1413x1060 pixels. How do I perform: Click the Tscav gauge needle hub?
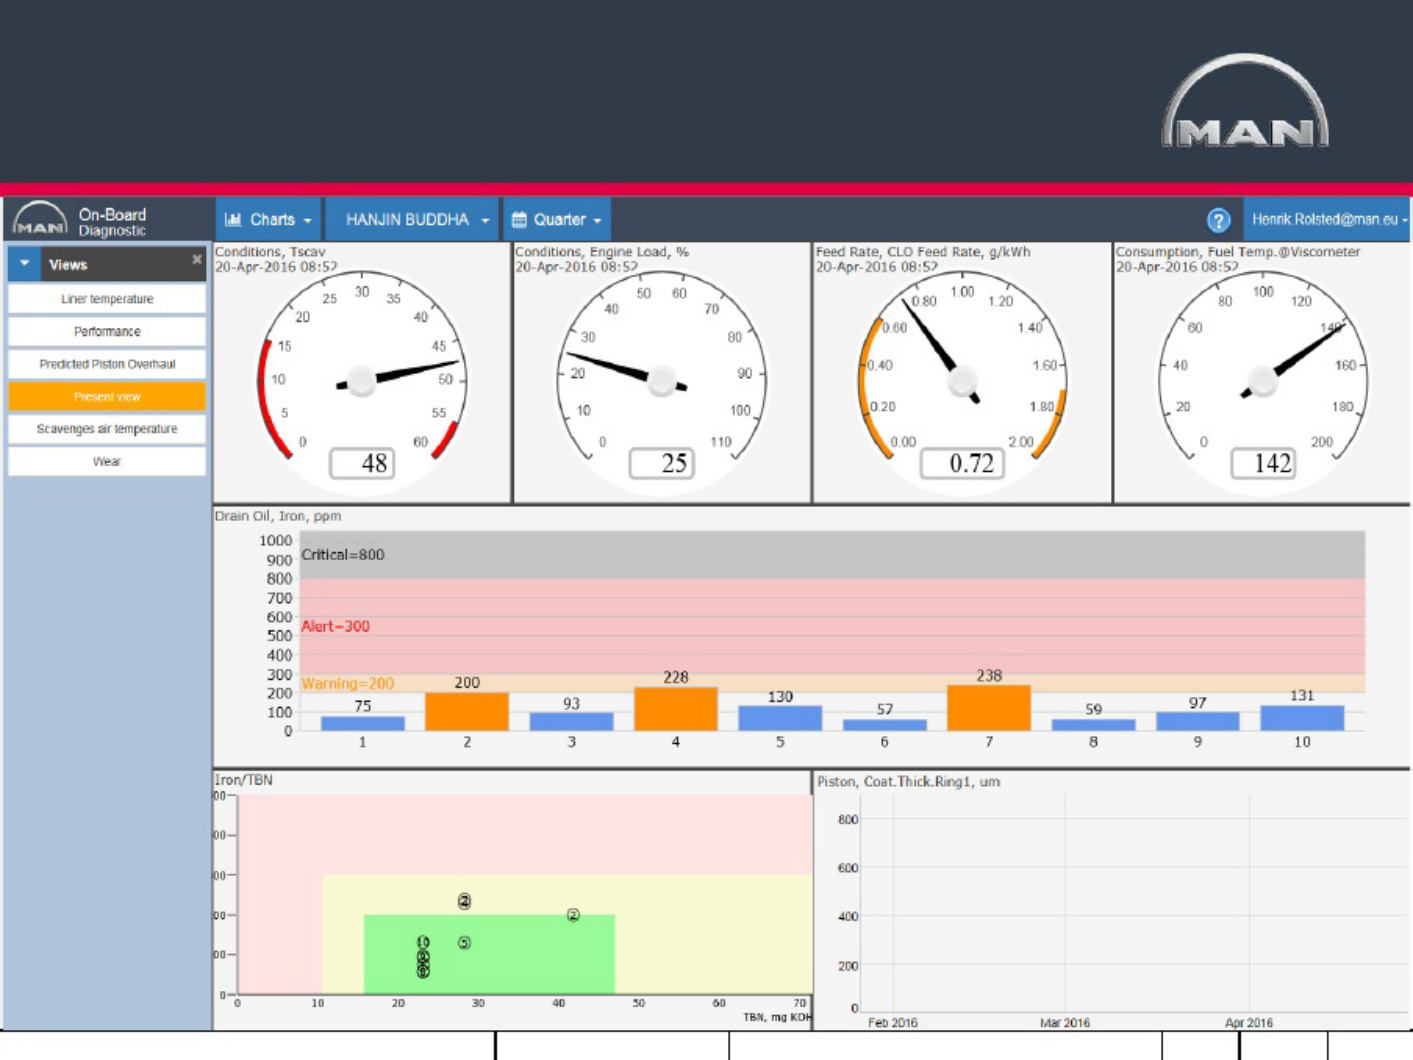point(361,381)
